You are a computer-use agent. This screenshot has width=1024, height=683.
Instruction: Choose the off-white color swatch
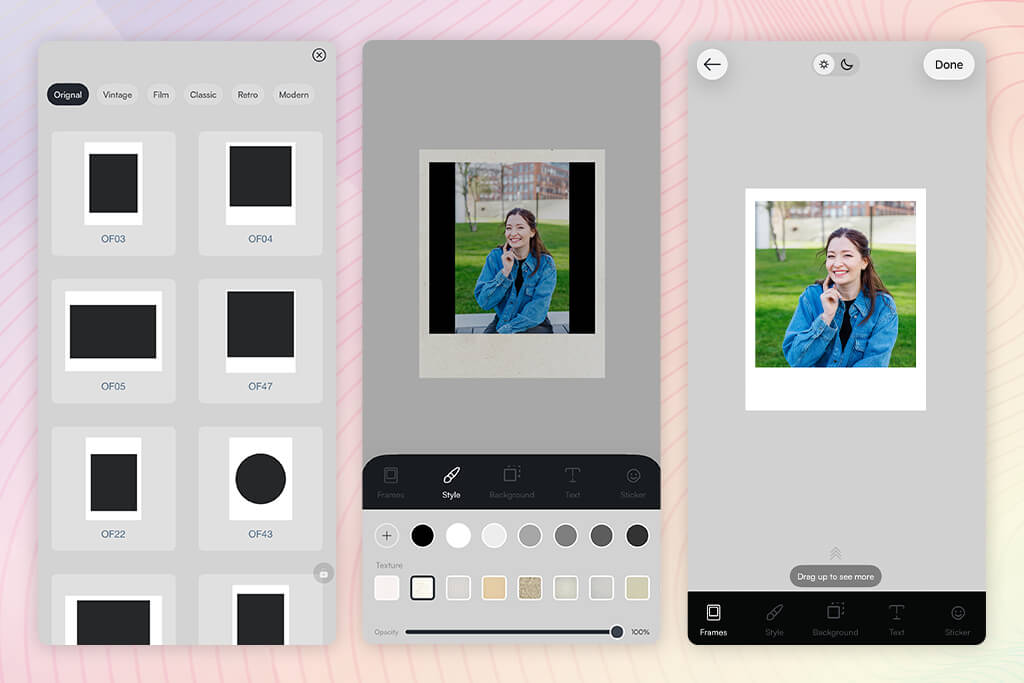pyautogui.click(x=494, y=535)
